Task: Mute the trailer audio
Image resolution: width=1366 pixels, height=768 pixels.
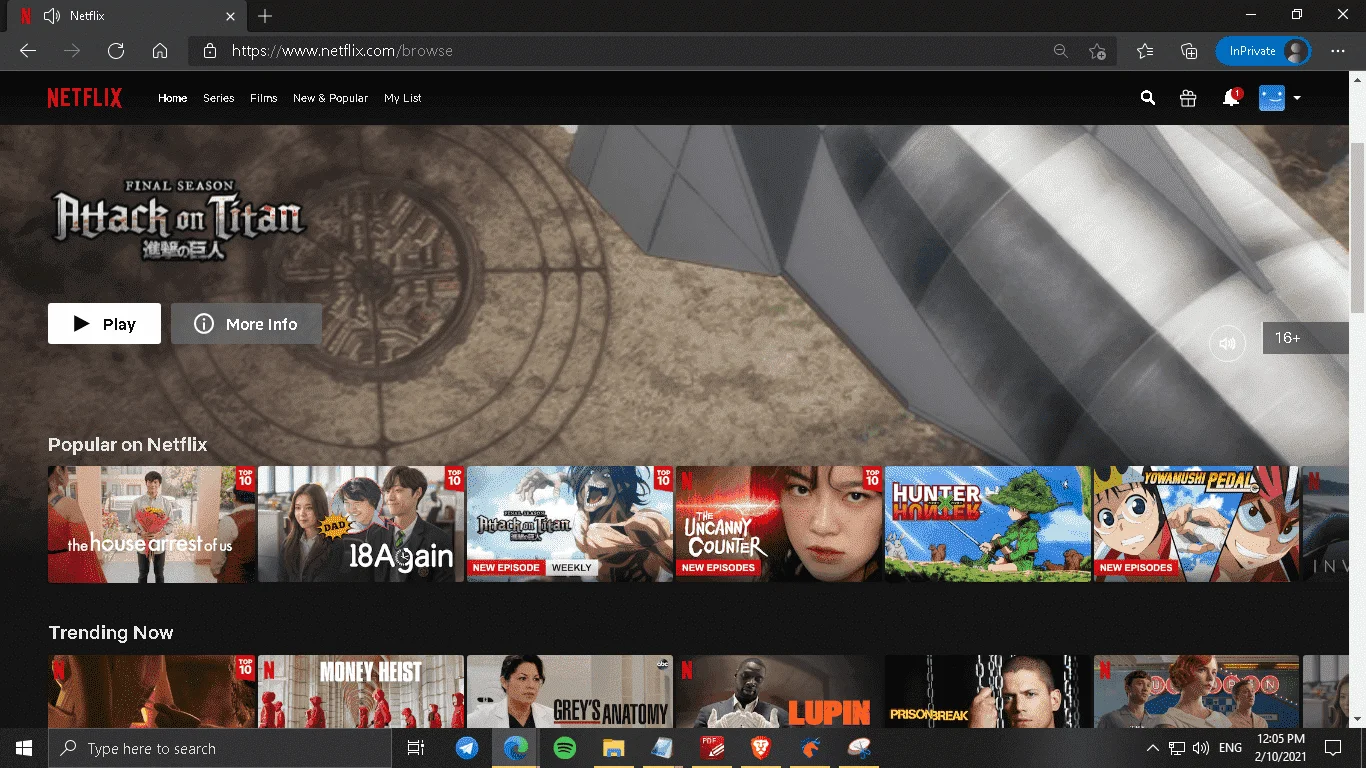Action: click(x=1228, y=343)
